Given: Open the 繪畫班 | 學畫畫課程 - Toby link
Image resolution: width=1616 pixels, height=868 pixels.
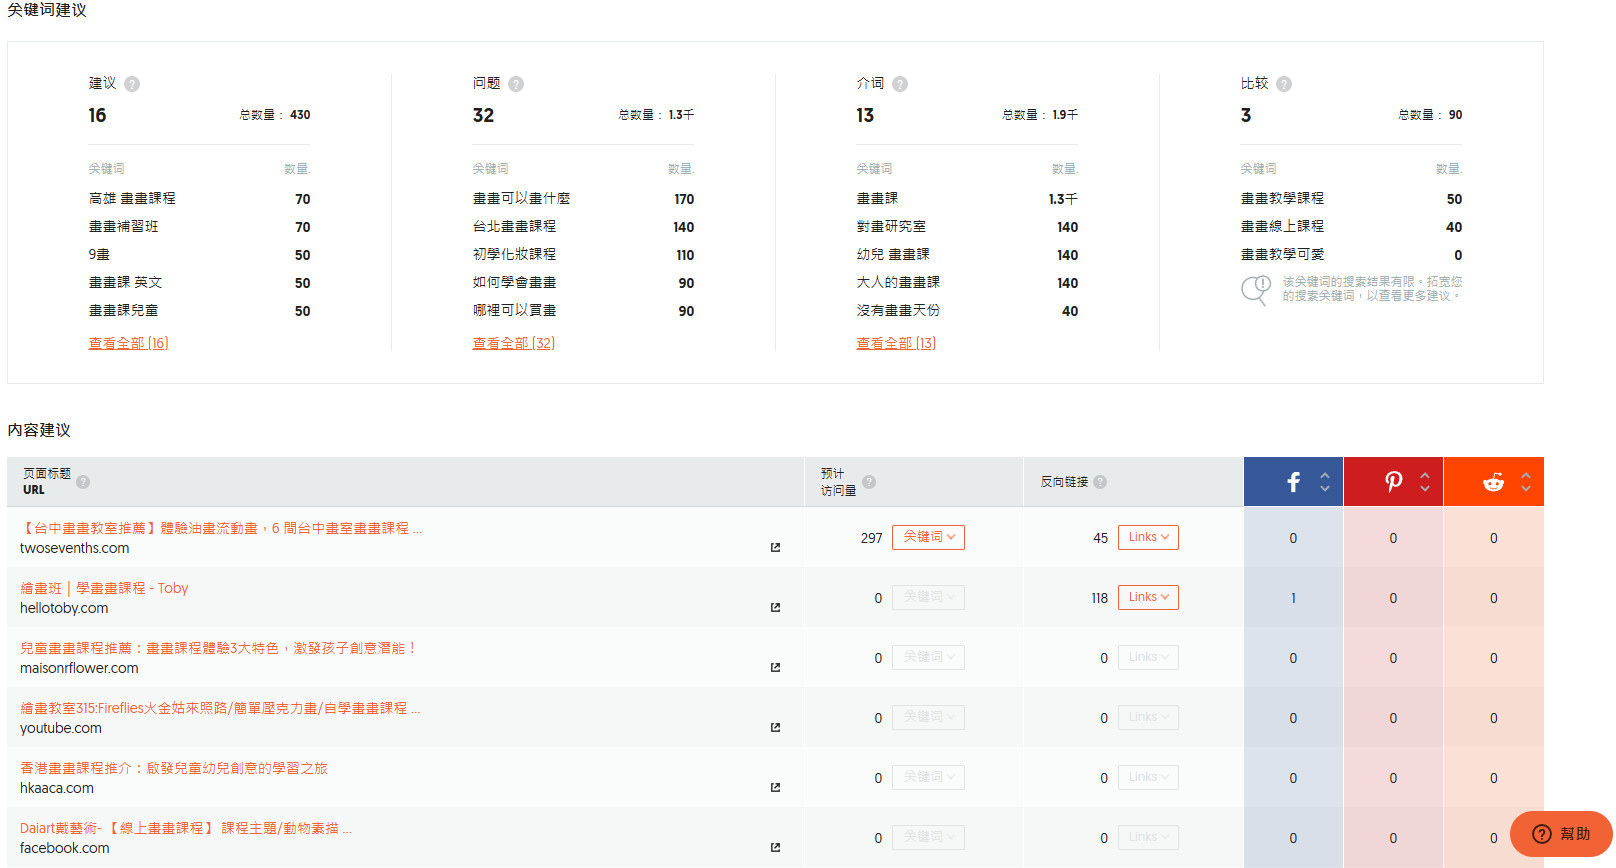Looking at the screenshot, I should pos(104,588).
